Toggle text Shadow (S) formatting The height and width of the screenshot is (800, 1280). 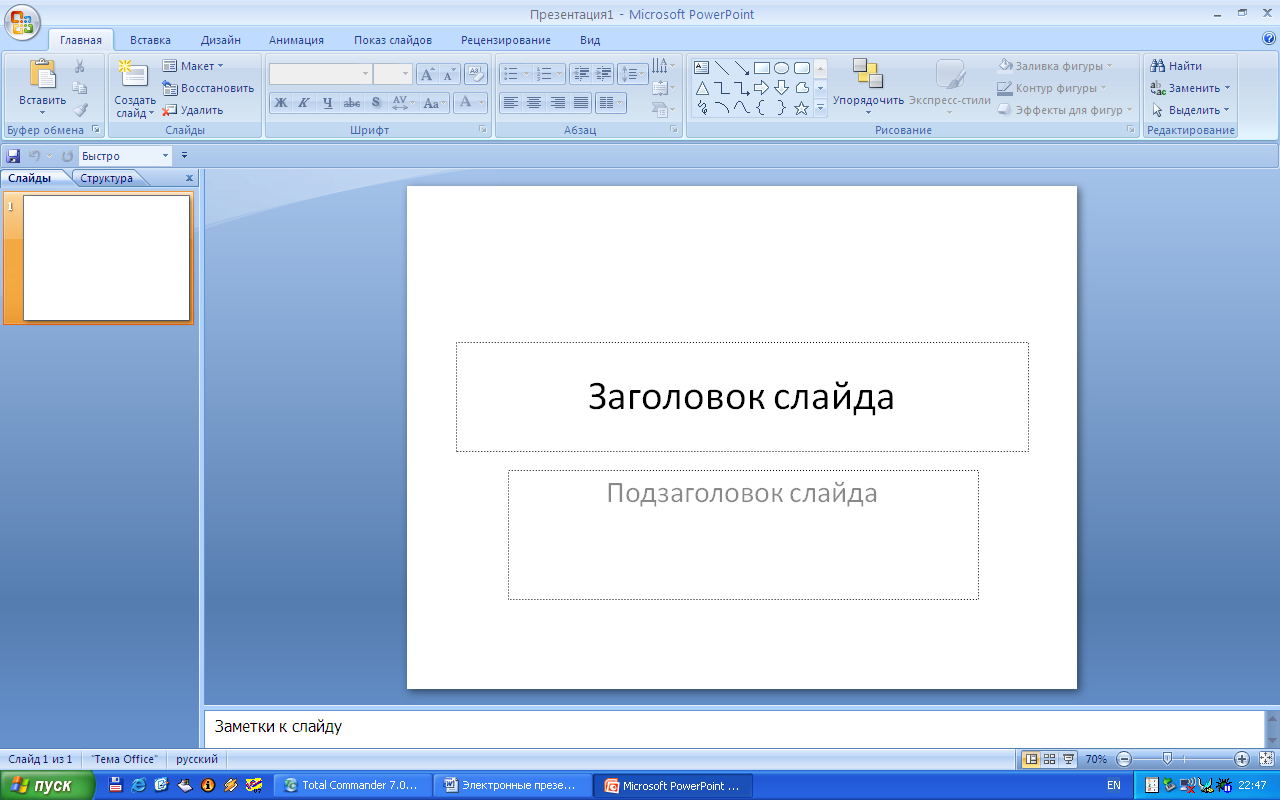[x=376, y=103]
